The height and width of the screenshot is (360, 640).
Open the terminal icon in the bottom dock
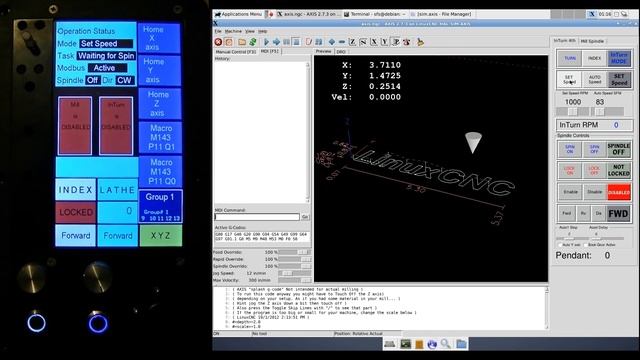pos(405,344)
